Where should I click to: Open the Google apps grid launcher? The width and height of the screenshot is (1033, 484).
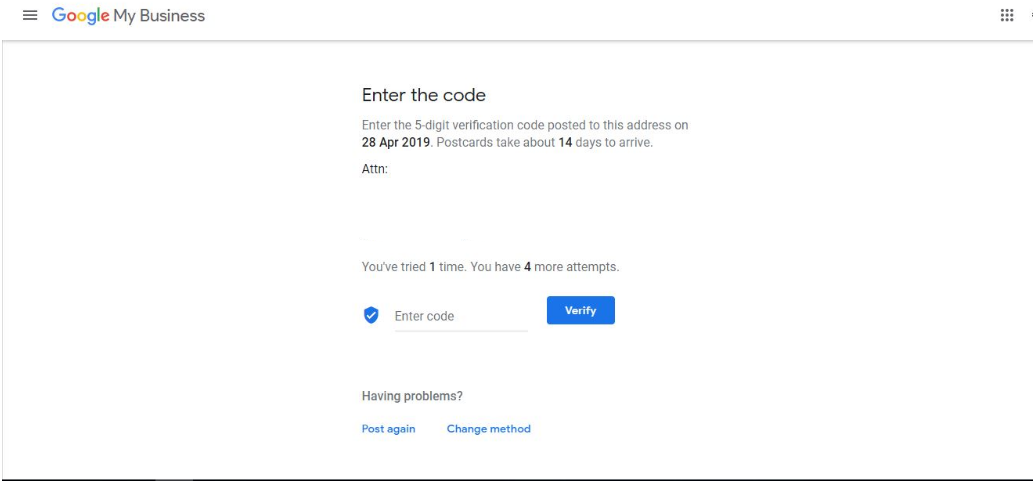point(1007,15)
